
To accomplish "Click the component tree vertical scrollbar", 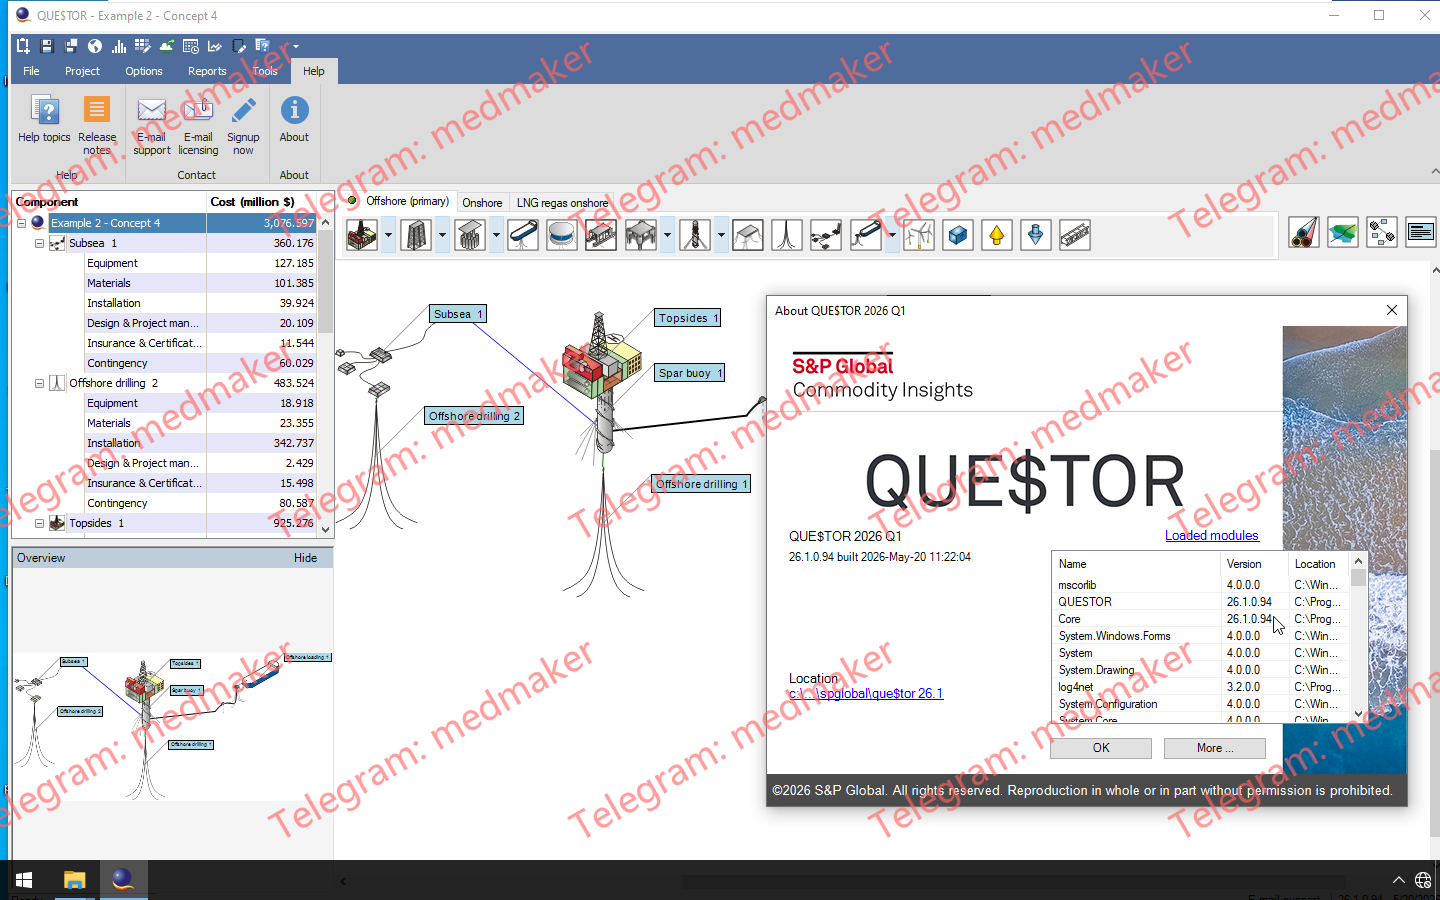I will click(326, 376).
